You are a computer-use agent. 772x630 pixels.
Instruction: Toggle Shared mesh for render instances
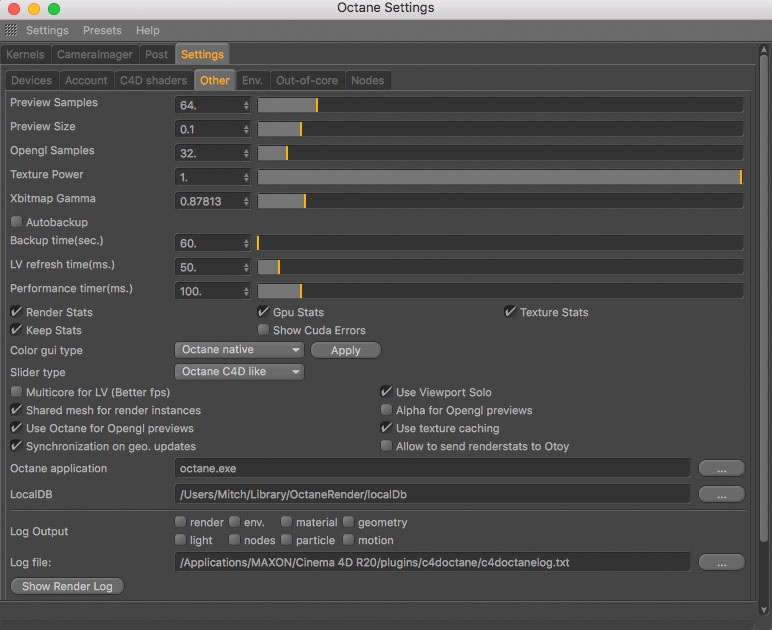tap(16, 410)
